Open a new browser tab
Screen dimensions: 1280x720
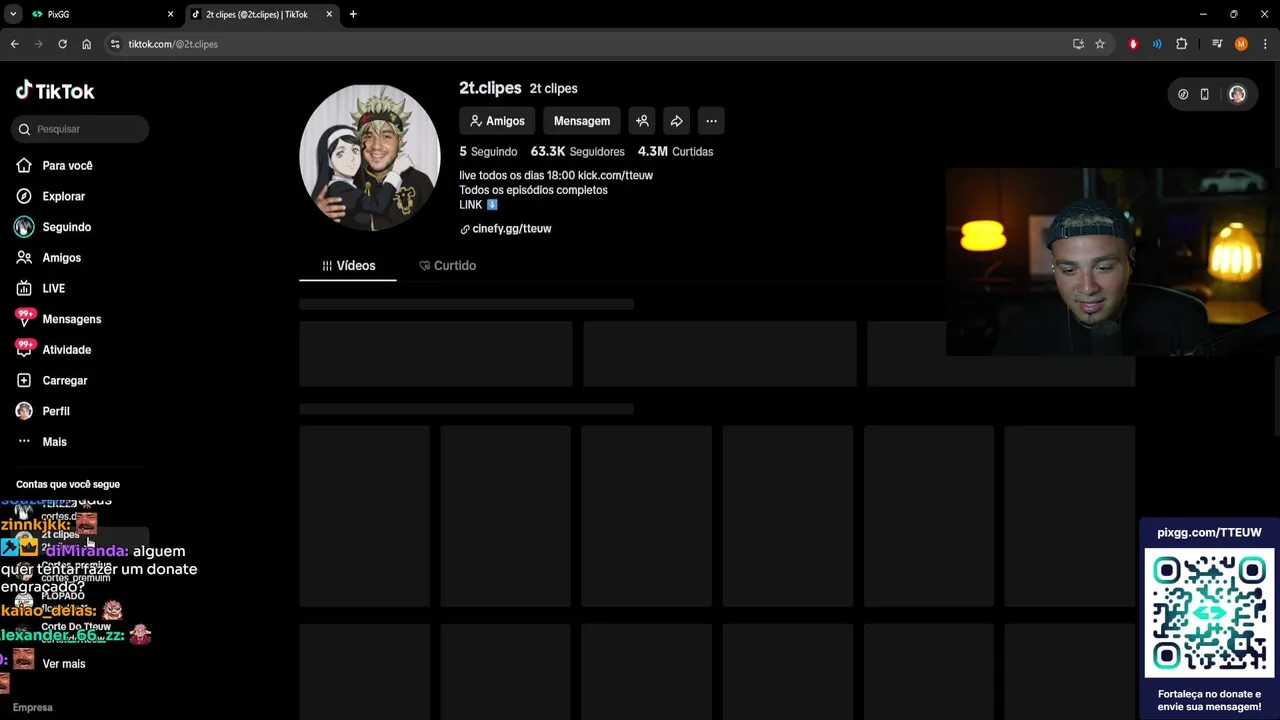pyautogui.click(x=353, y=14)
